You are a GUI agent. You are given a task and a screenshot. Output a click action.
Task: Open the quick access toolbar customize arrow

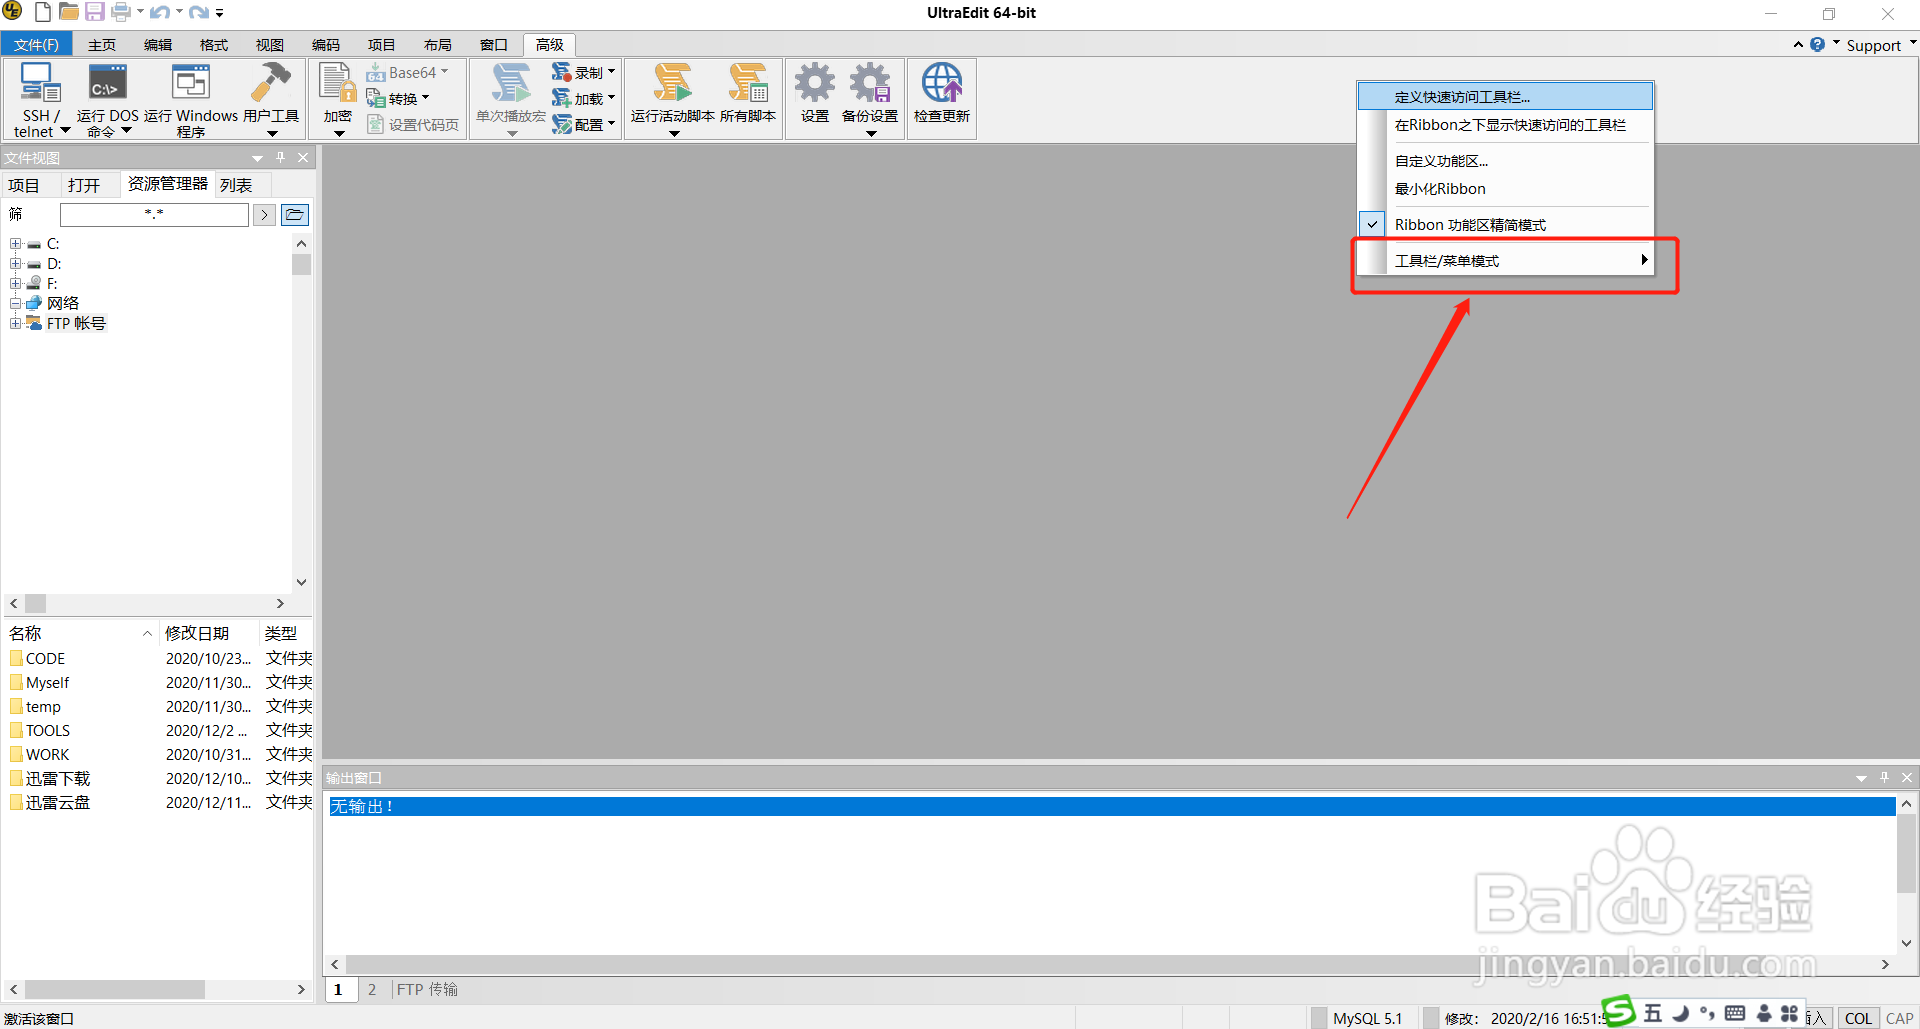[x=220, y=13]
